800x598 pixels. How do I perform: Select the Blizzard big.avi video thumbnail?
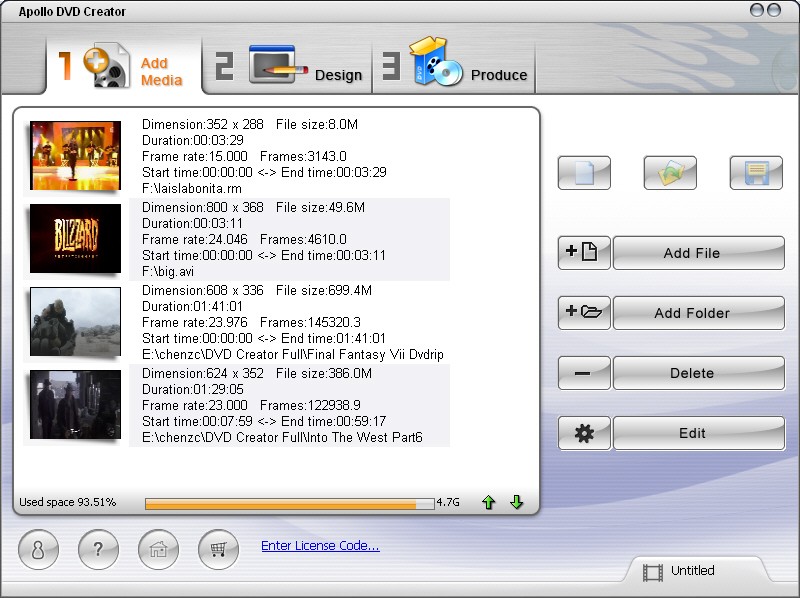75,239
